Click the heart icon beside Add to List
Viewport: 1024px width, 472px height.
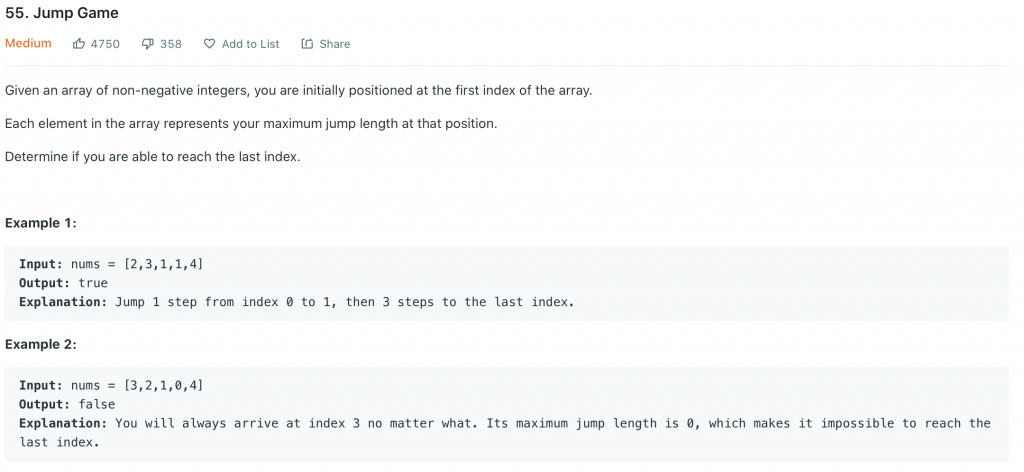point(209,44)
